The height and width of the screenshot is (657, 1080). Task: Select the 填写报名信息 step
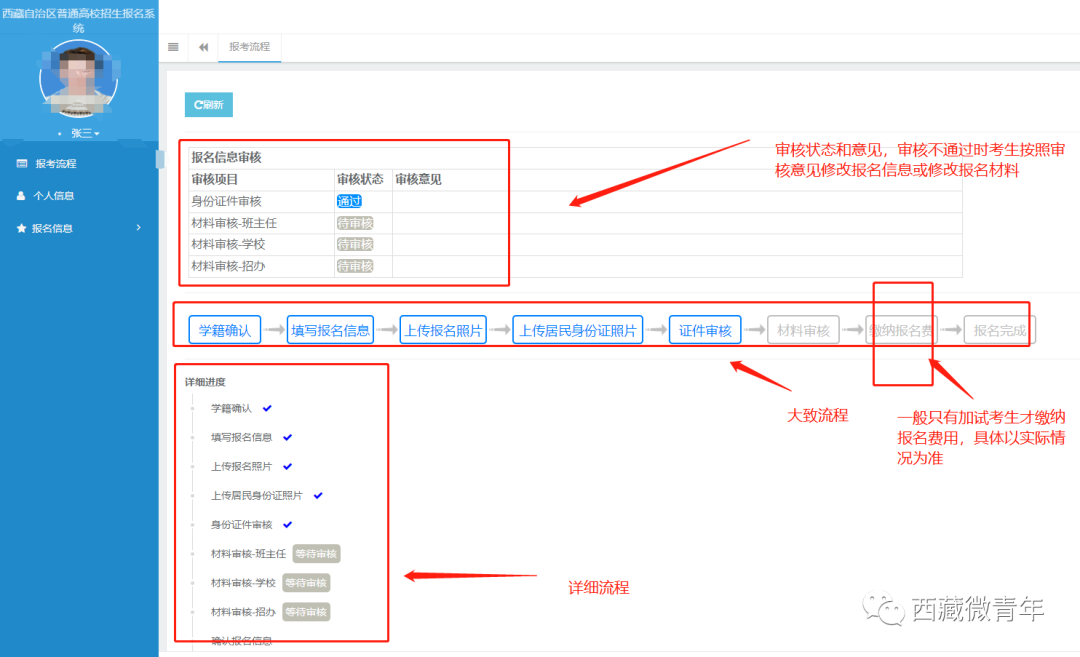click(x=330, y=330)
